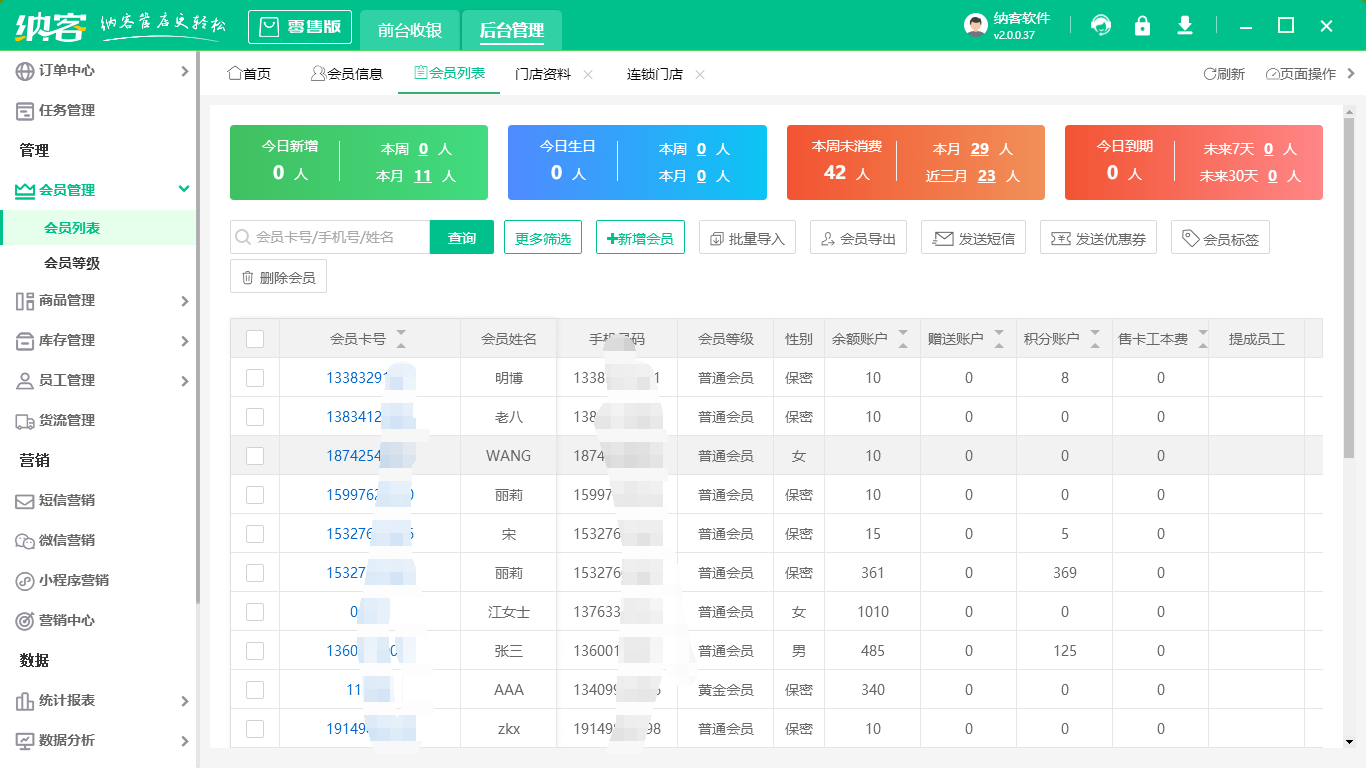The height and width of the screenshot is (768, 1366).
Task: Click the download icon in title bar
Action: pos(1185,25)
